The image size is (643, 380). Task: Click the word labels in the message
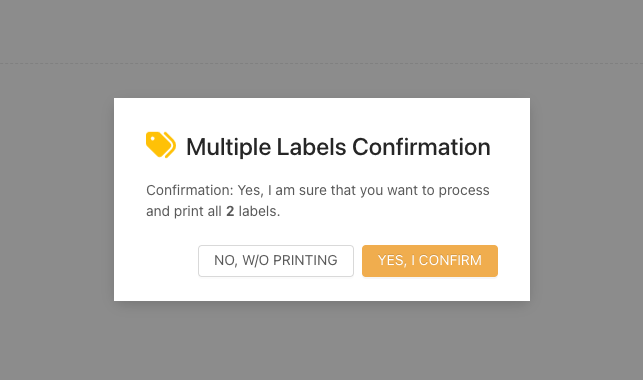pyautogui.click(x=257, y=211)
